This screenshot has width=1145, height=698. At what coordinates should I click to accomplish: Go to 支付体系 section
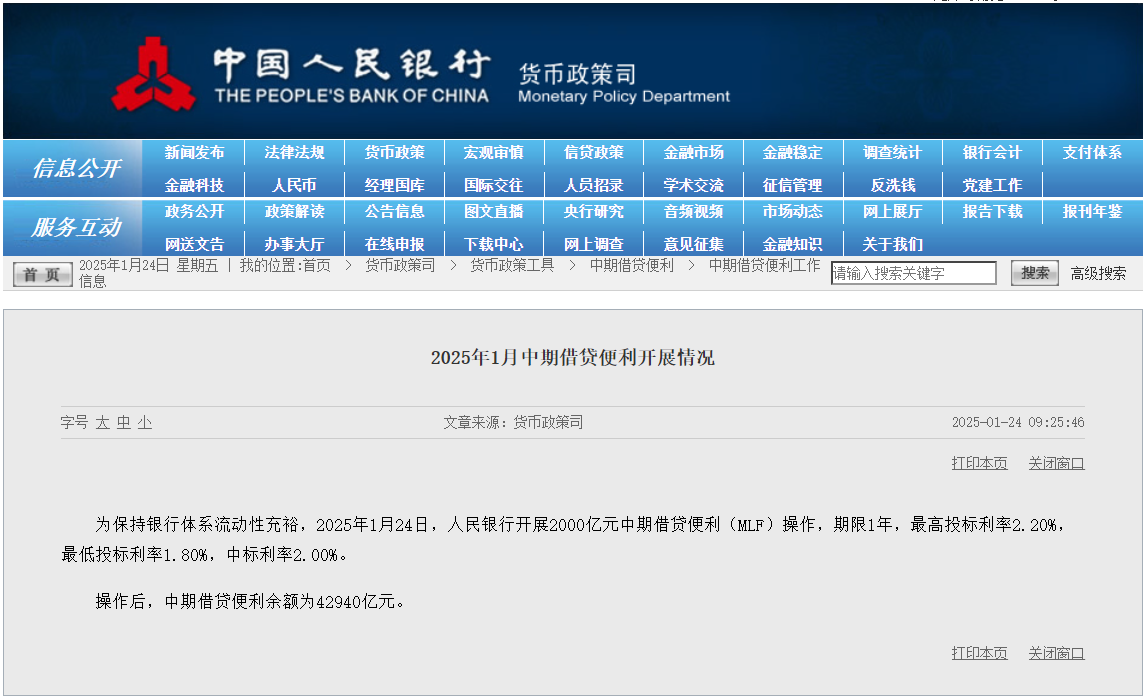(x=1092, y=153)
